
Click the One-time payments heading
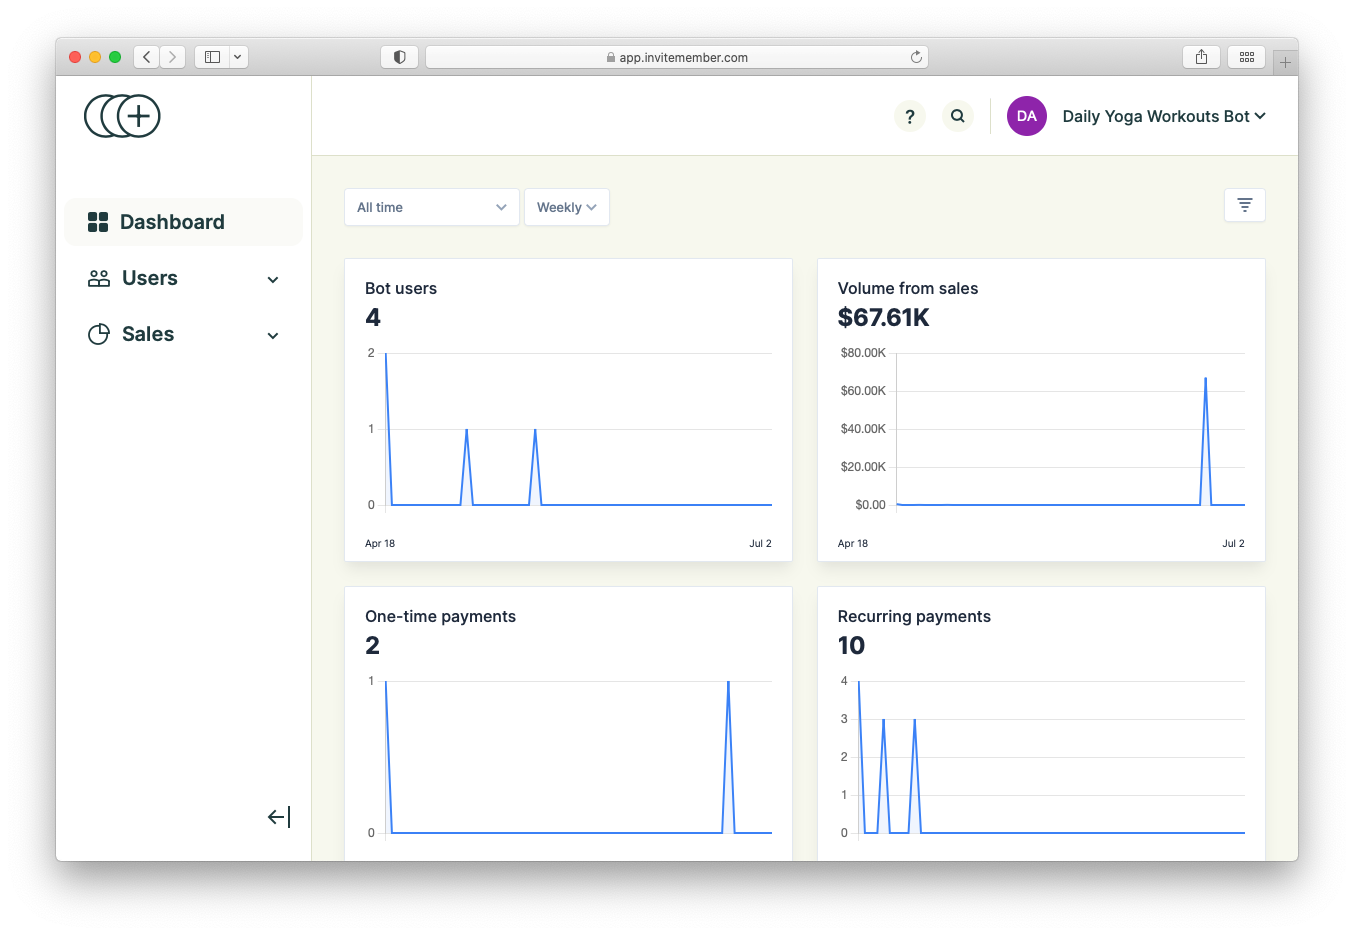pos(440,616)
